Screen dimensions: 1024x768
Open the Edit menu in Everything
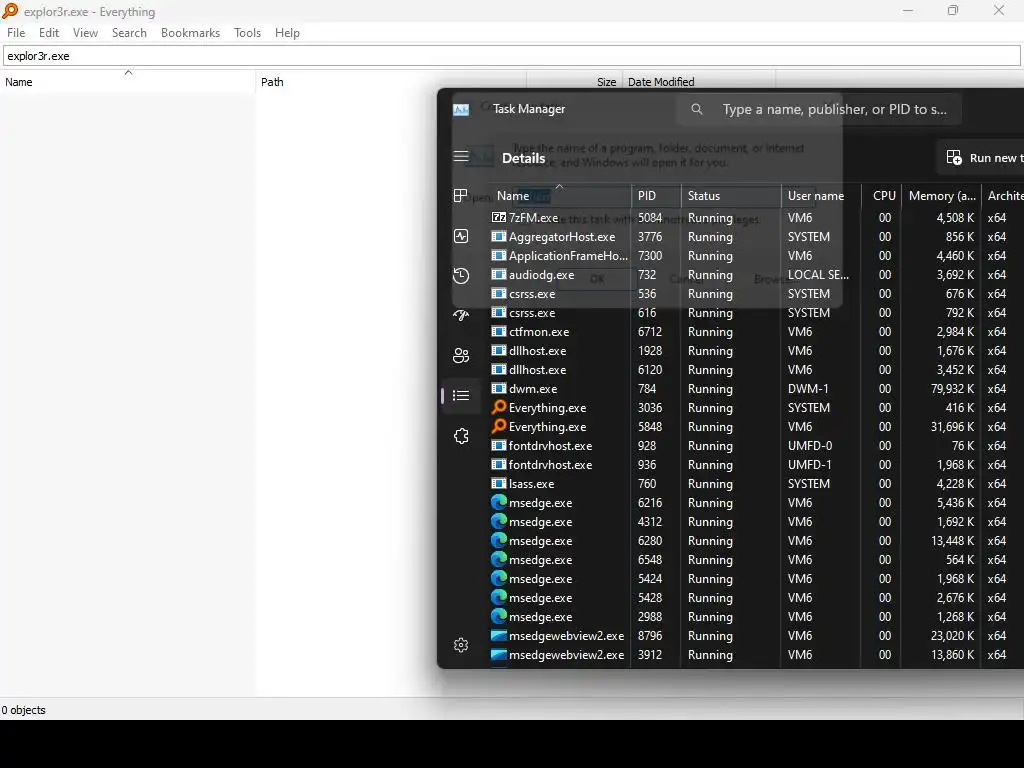click(49, 33)
